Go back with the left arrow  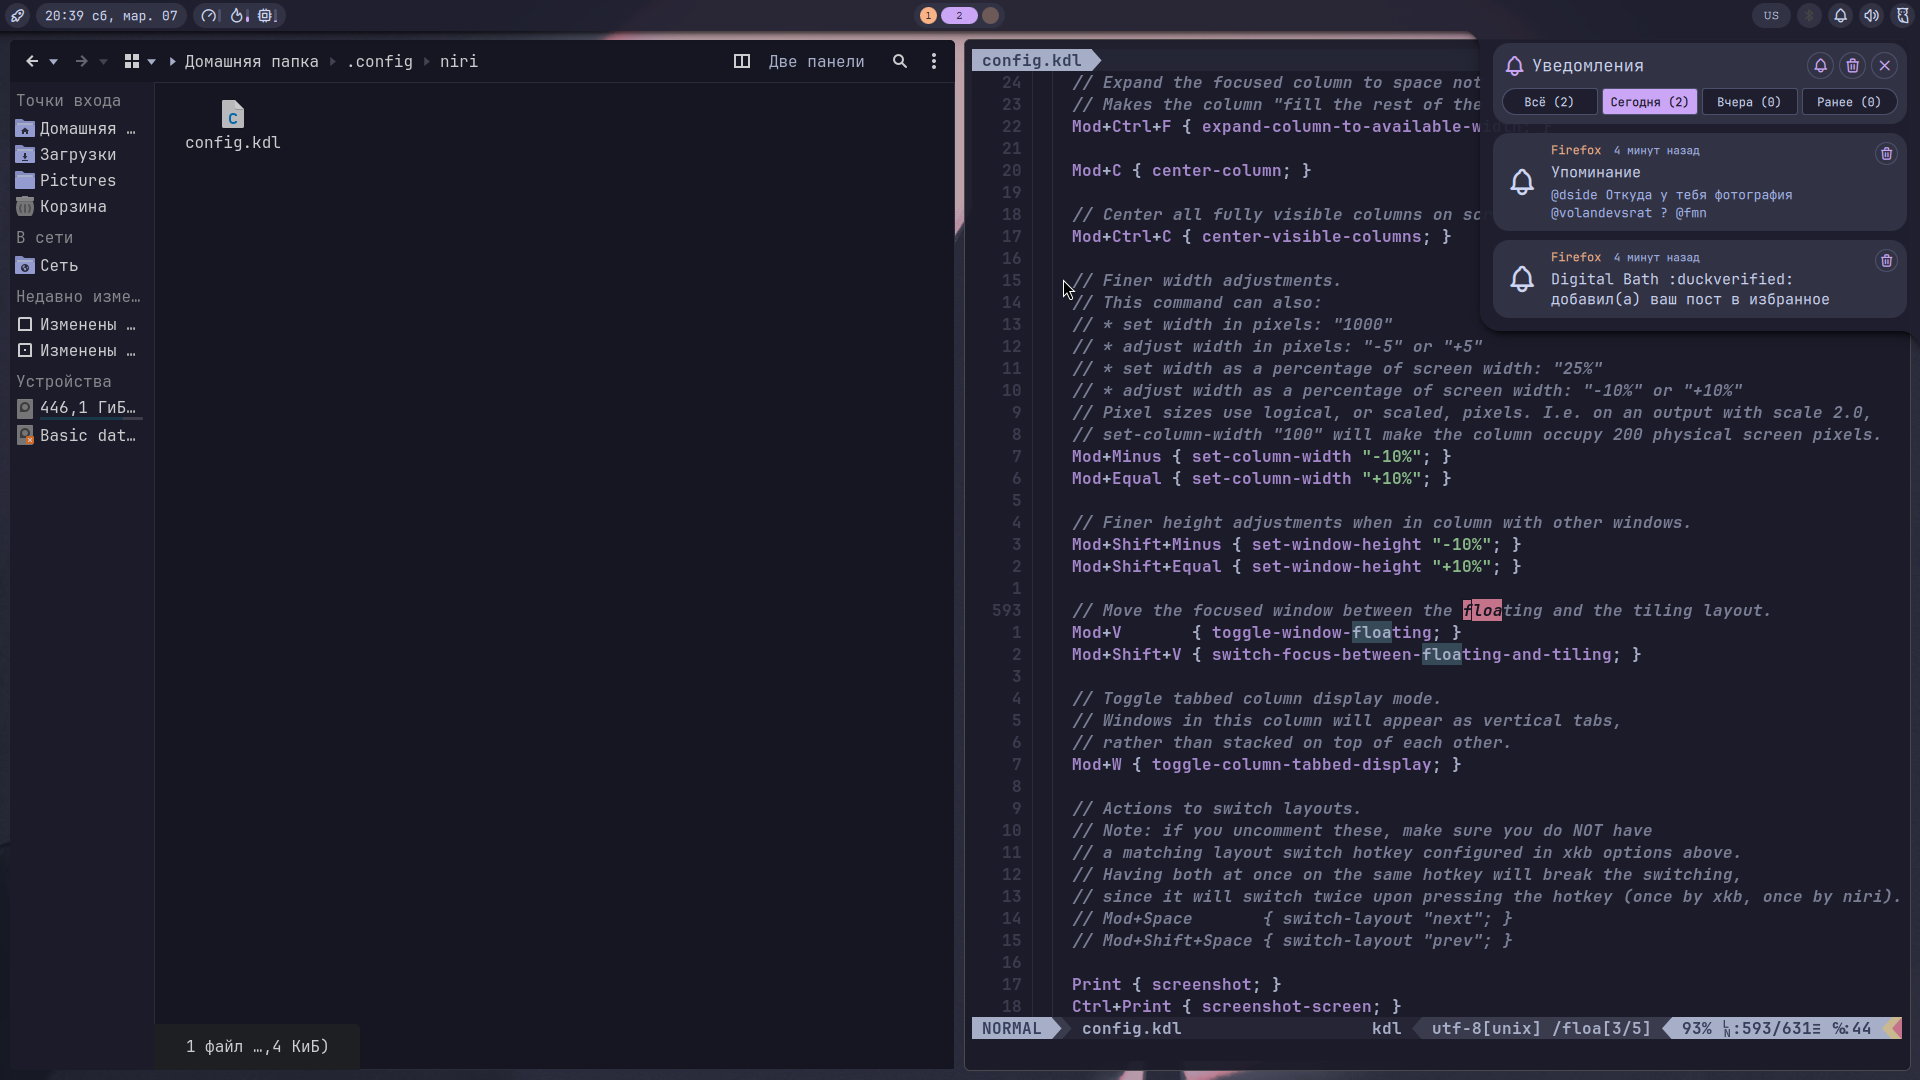(x=32, y=61)
